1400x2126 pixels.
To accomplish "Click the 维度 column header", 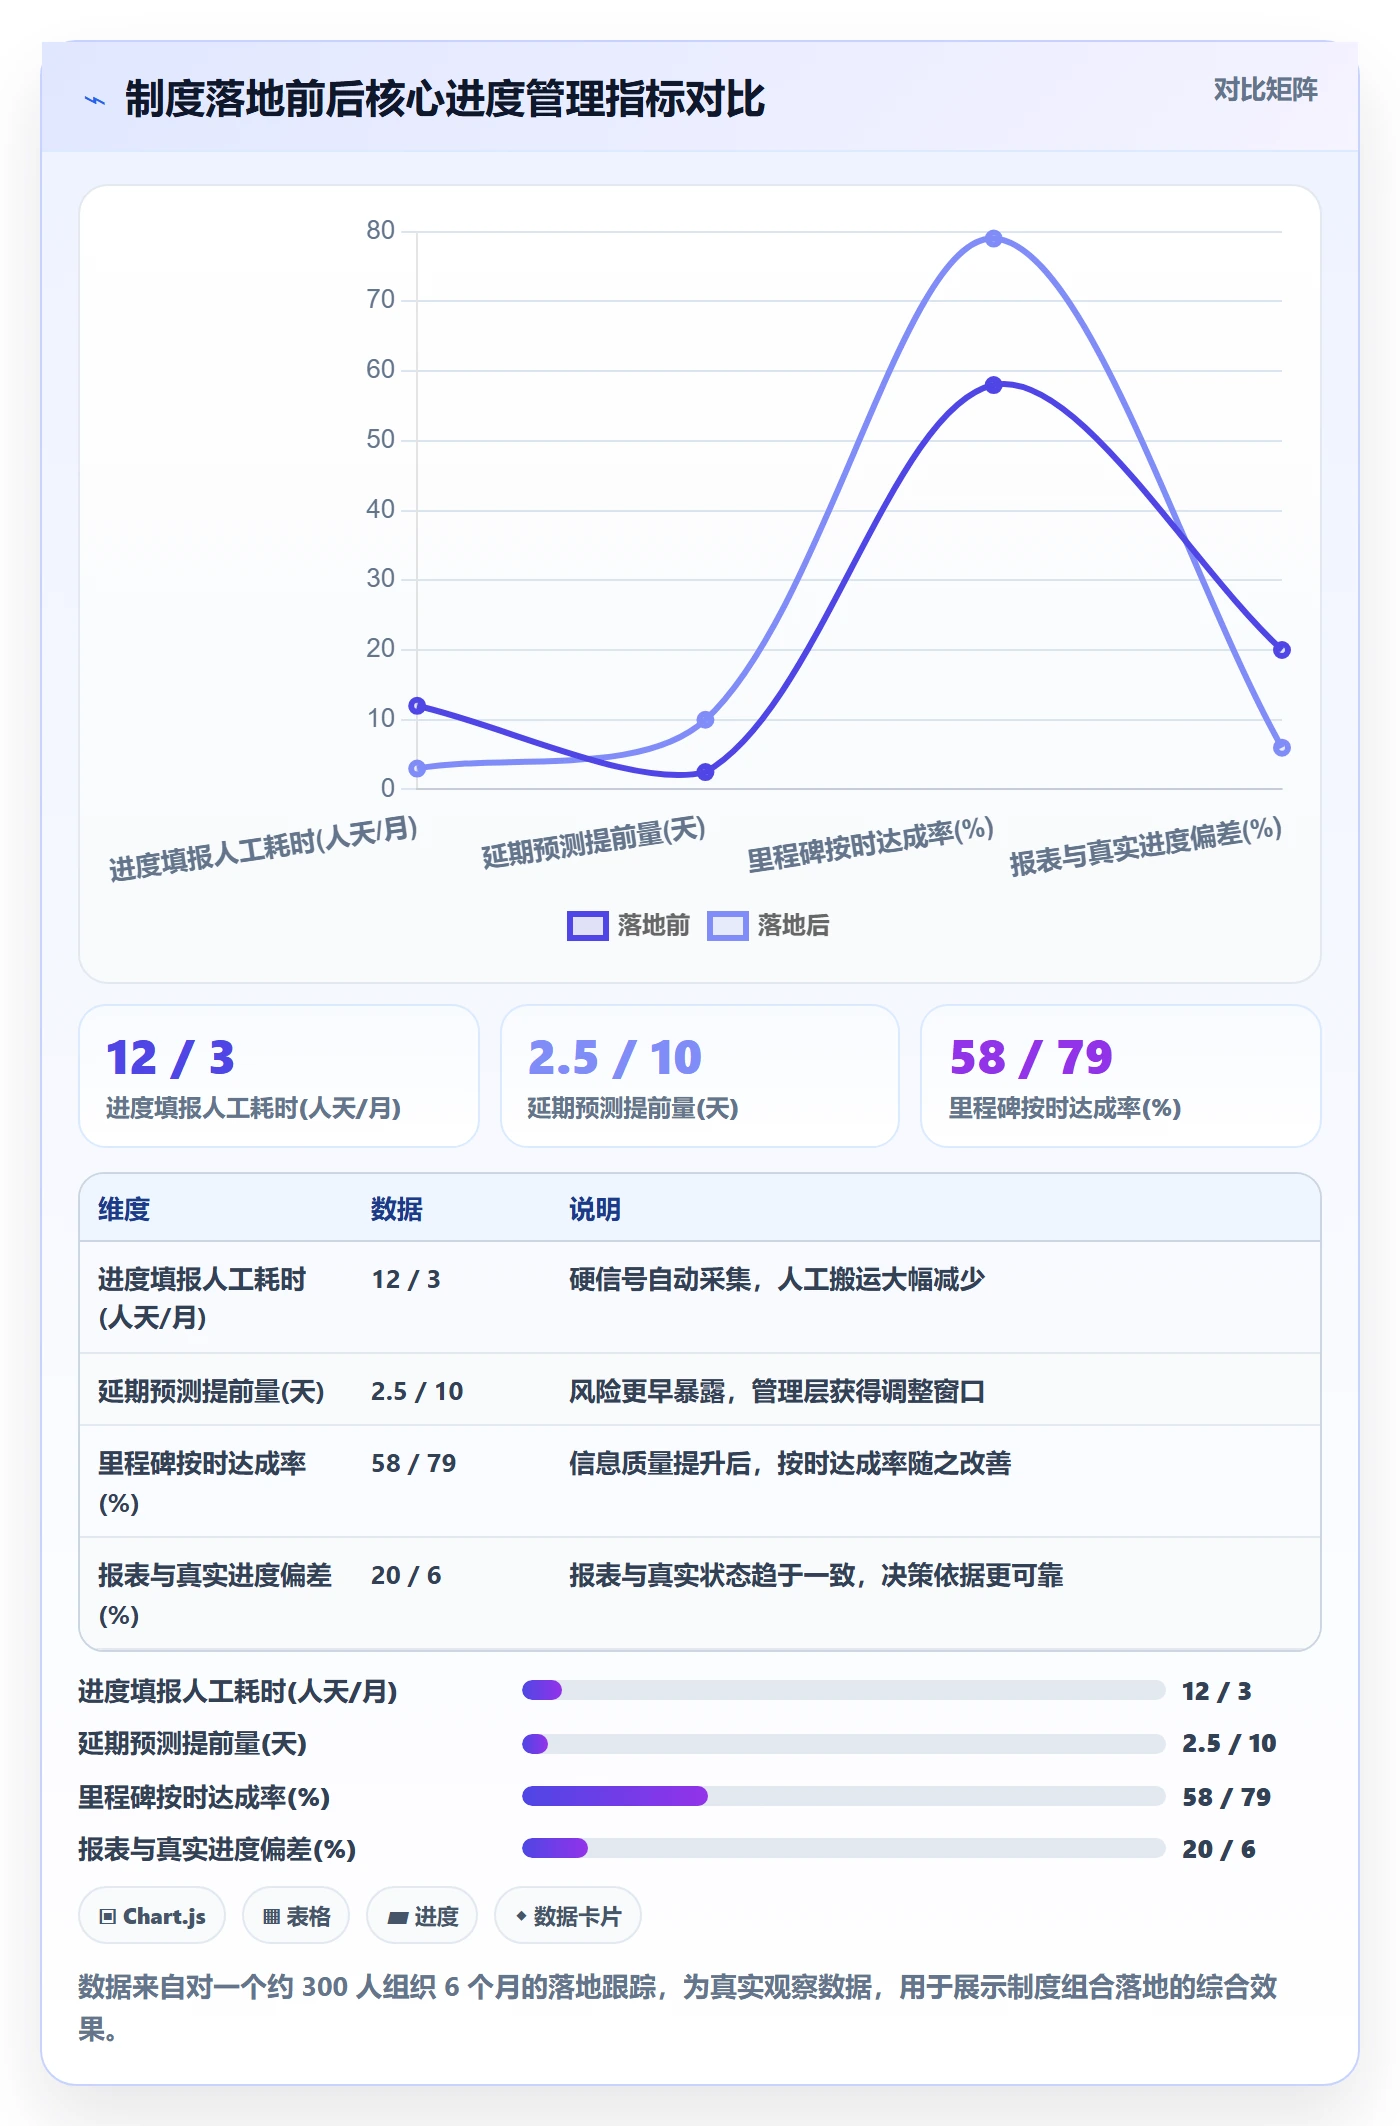I will (124, 1209).
